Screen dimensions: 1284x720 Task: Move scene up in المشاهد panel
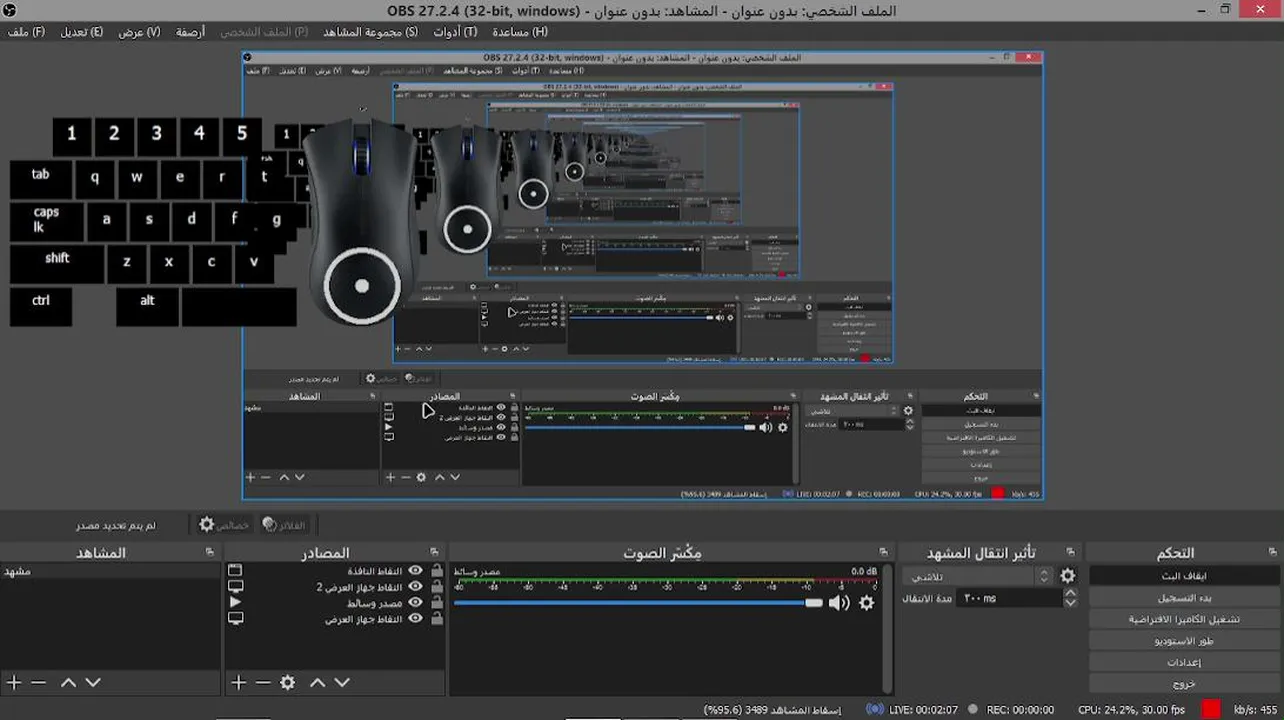68,683
